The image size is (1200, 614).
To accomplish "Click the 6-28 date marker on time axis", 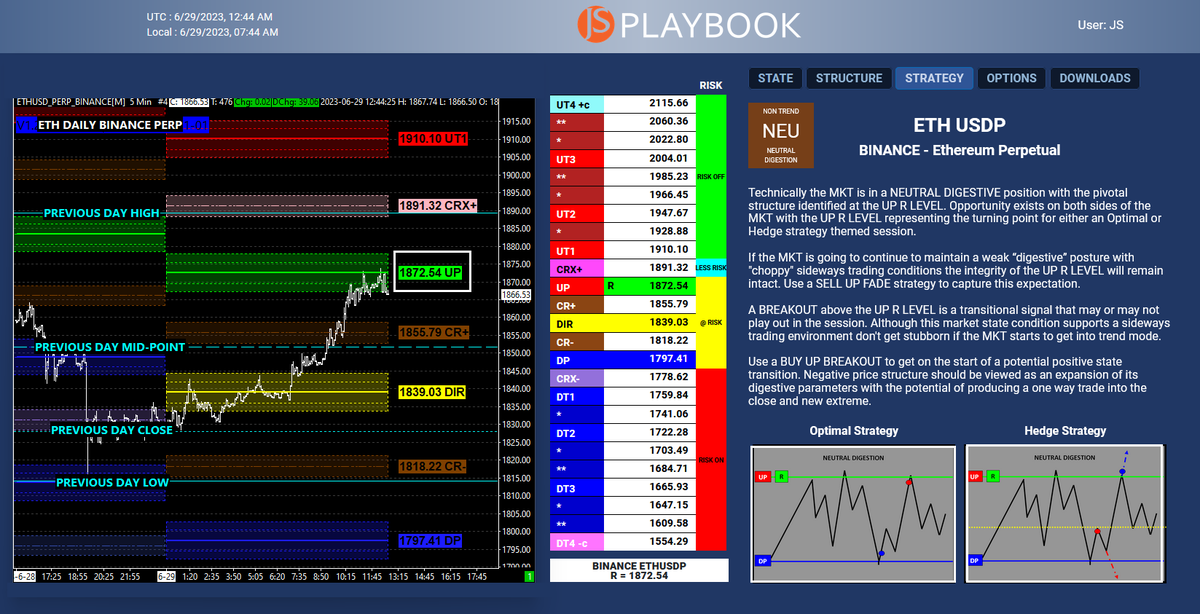I will (x=24, y=577).
